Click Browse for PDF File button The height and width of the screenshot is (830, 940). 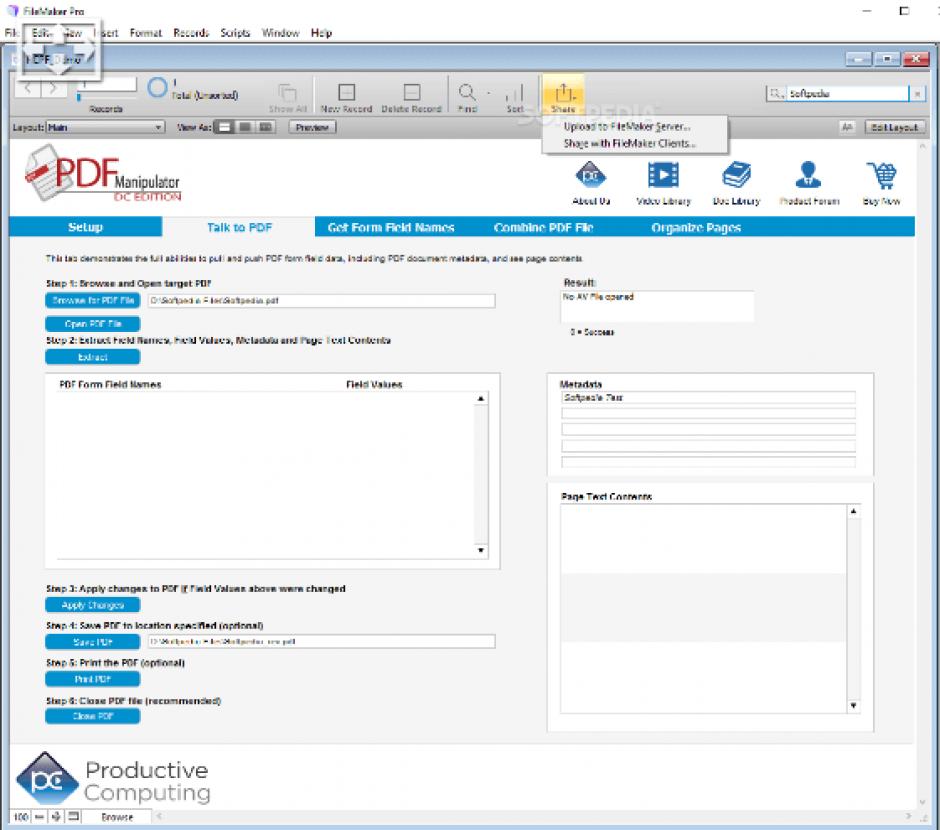pyautogui.click(x=93, y=300)
